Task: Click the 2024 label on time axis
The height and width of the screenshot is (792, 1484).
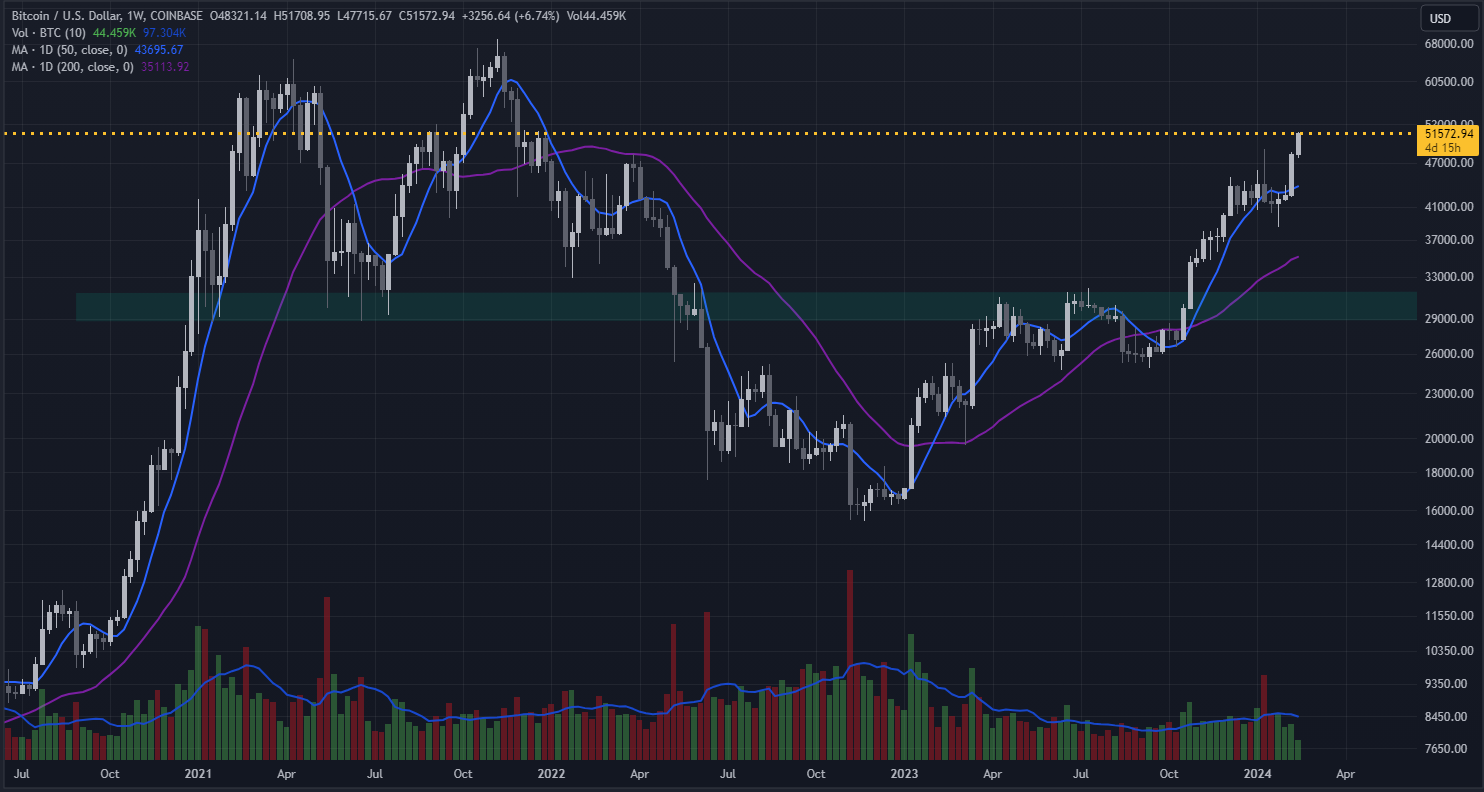Action: click(1257, 774)
